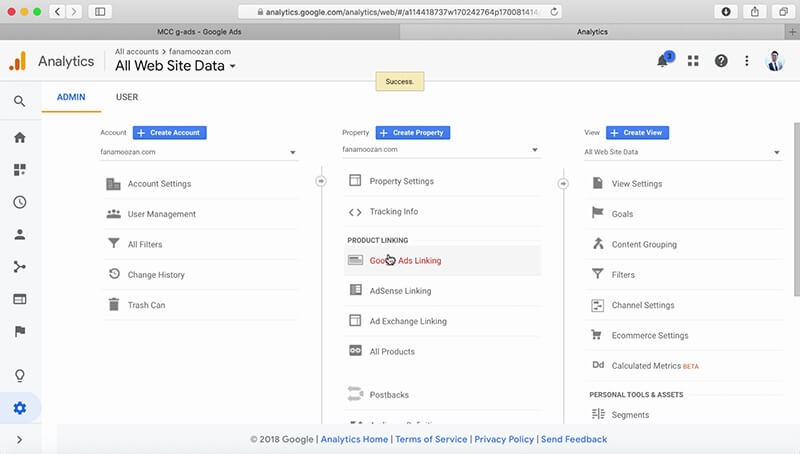This screenshot has width=800, height=454.
Task: Go back in Safari history
Action: (x=58, y=11)
